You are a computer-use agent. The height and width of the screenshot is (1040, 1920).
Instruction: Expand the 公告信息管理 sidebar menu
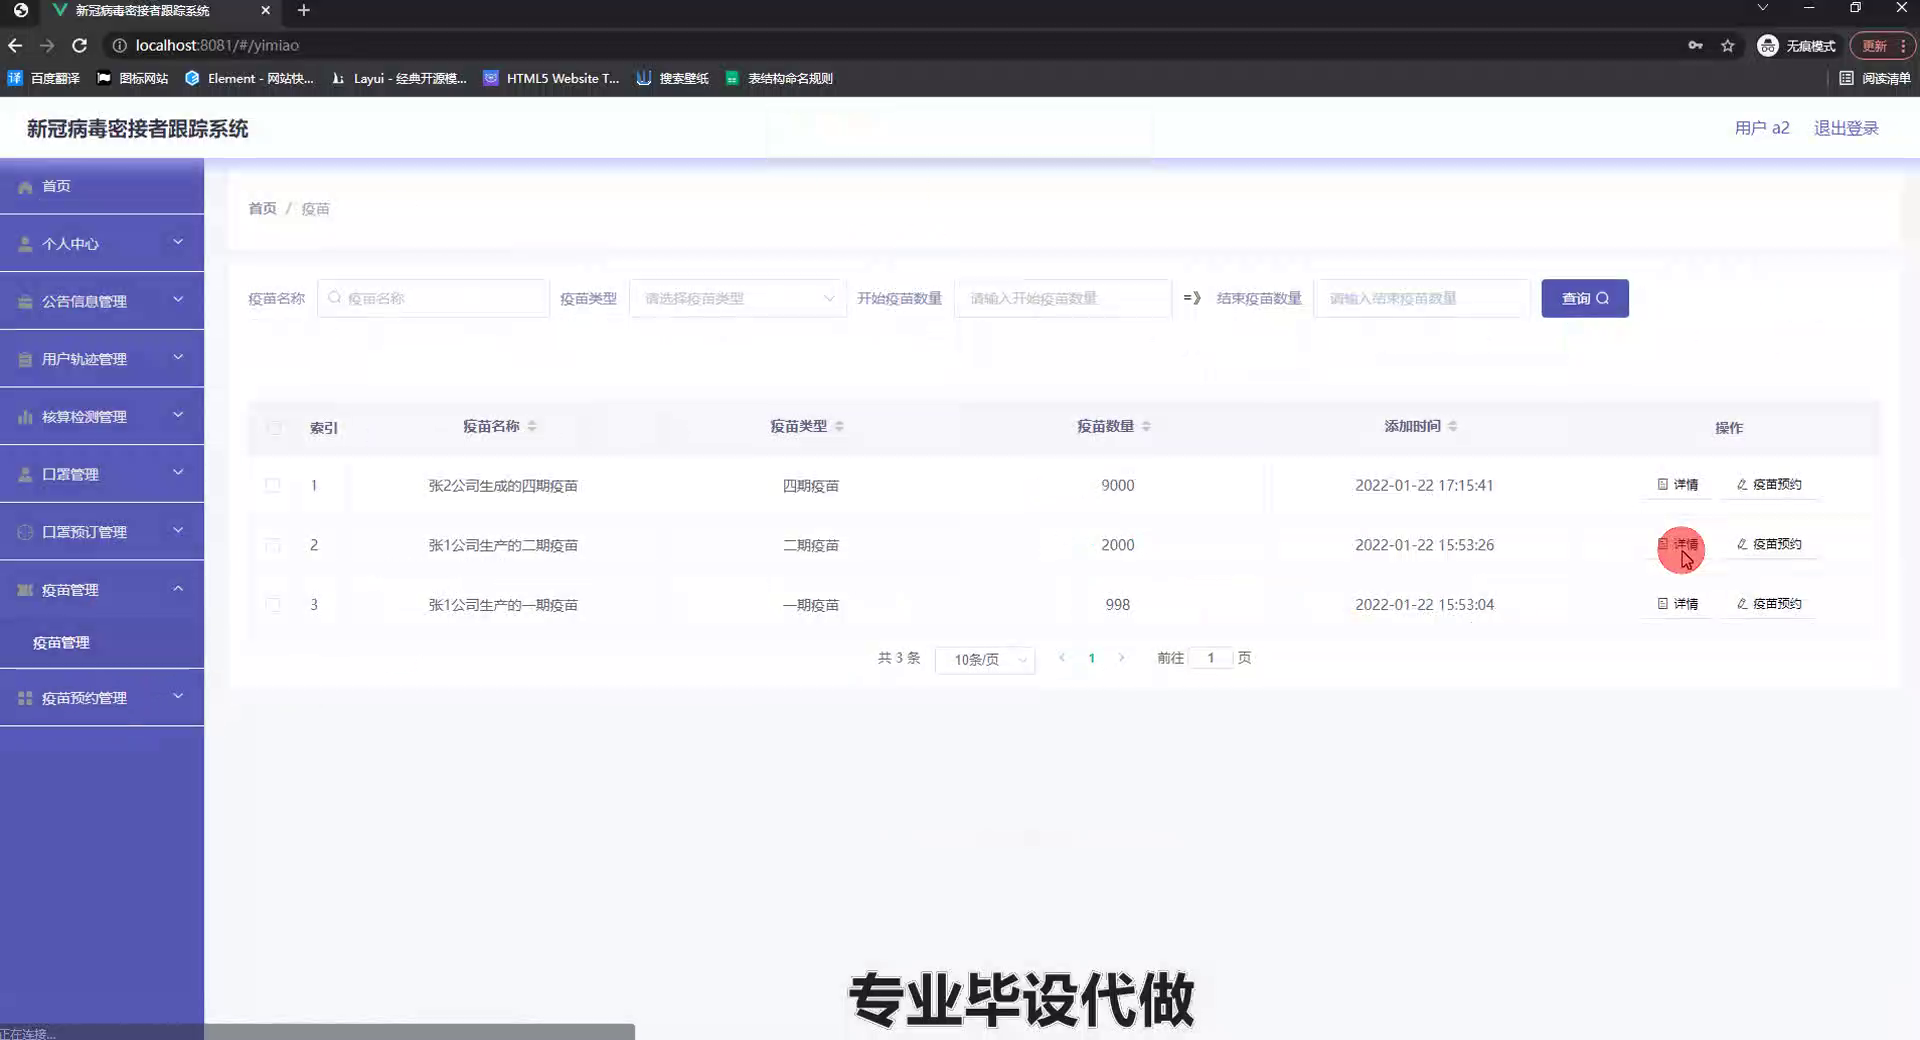tap(101, 301)
